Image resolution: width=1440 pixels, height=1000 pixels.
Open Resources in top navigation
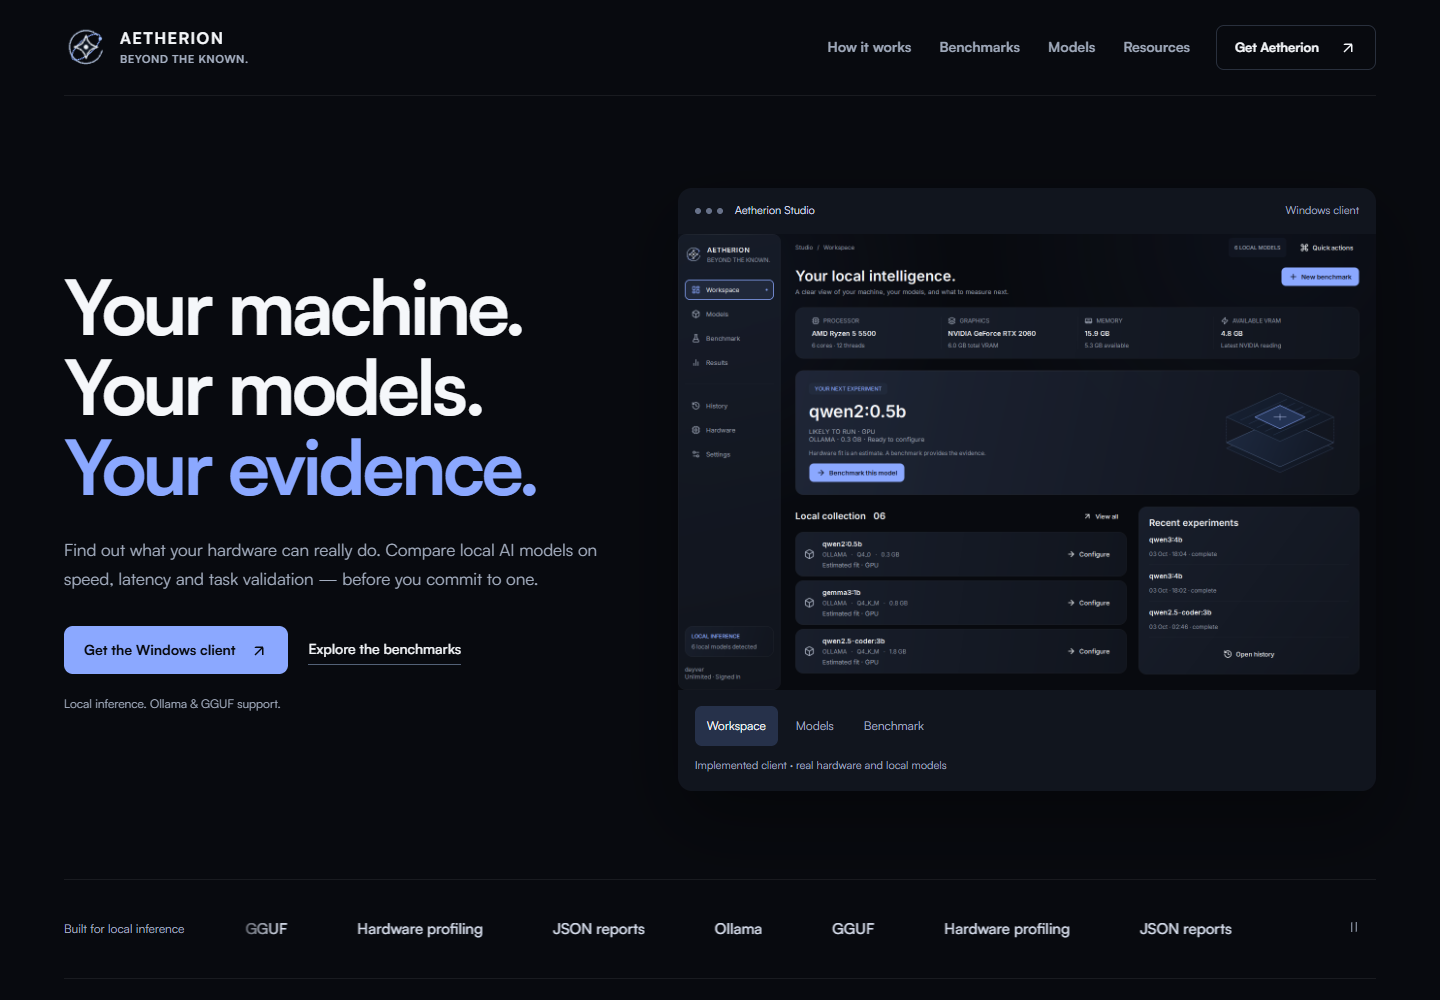pos(1156,47)
